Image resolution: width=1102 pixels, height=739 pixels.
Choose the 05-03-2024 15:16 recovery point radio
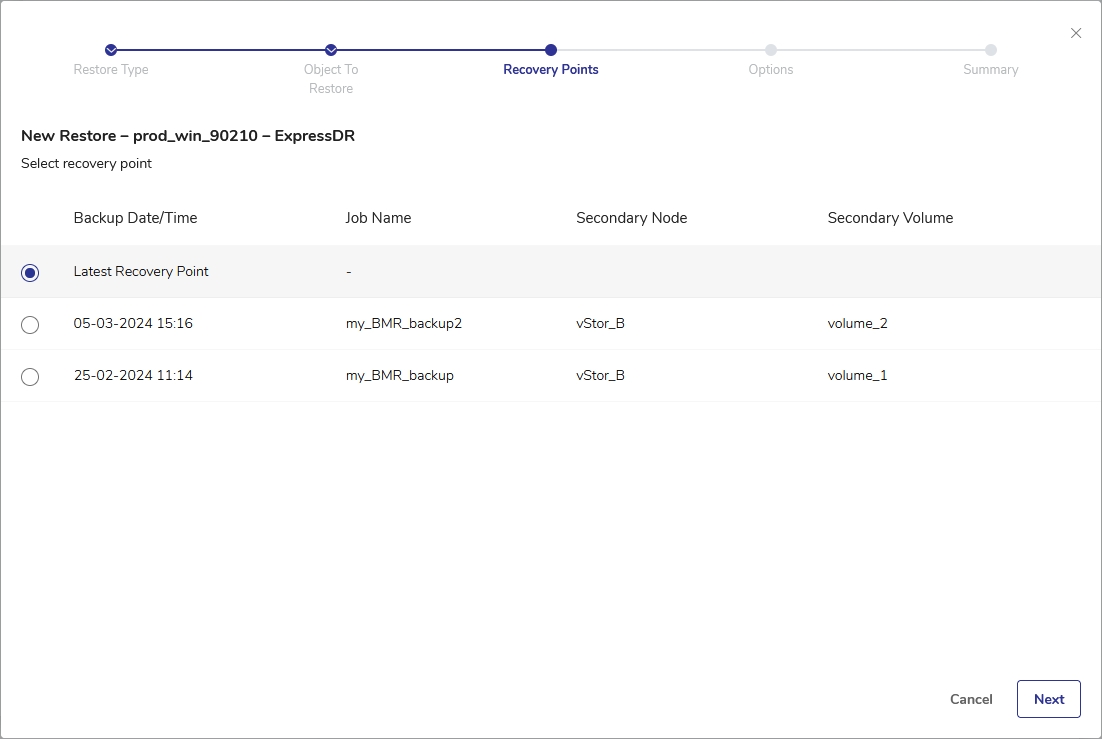30,325
